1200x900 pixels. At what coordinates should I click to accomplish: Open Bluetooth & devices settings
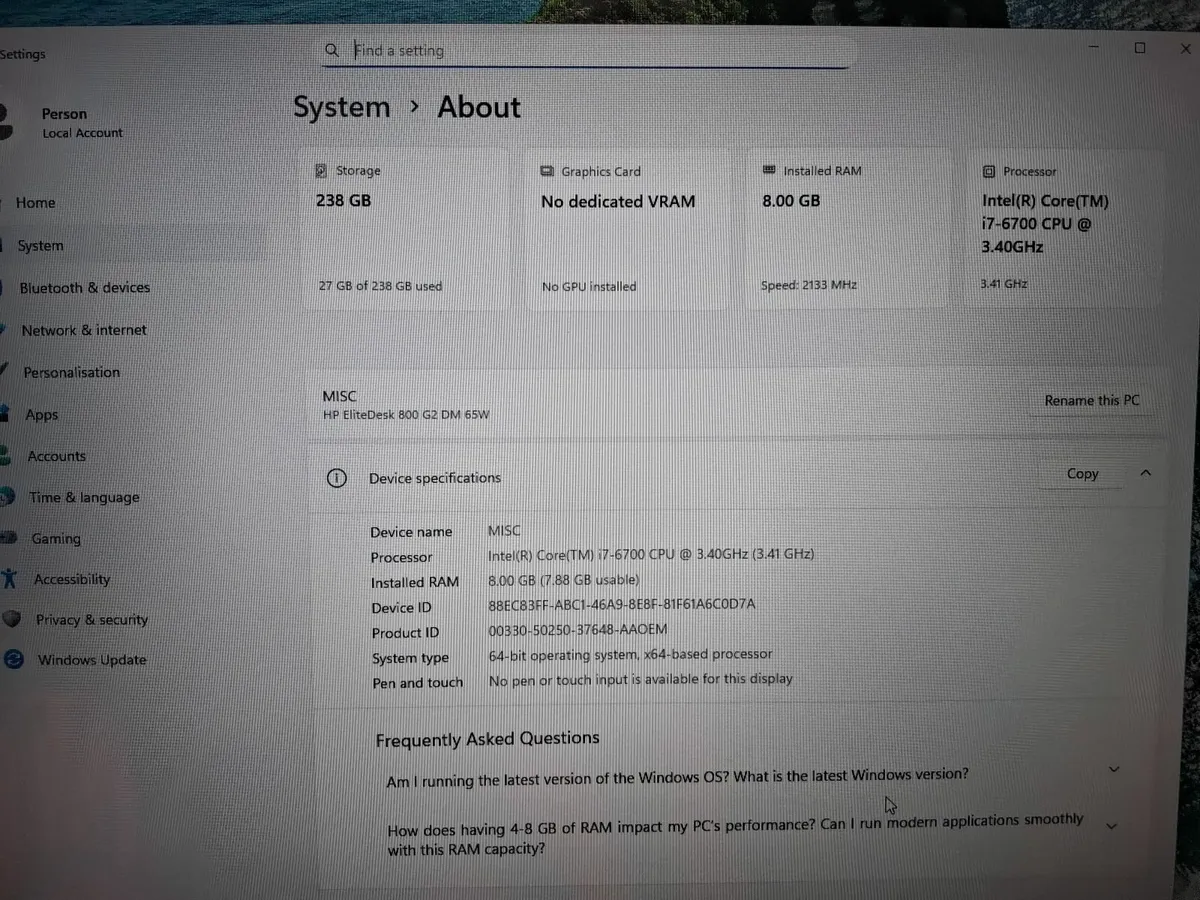click(x=84, y=288)
